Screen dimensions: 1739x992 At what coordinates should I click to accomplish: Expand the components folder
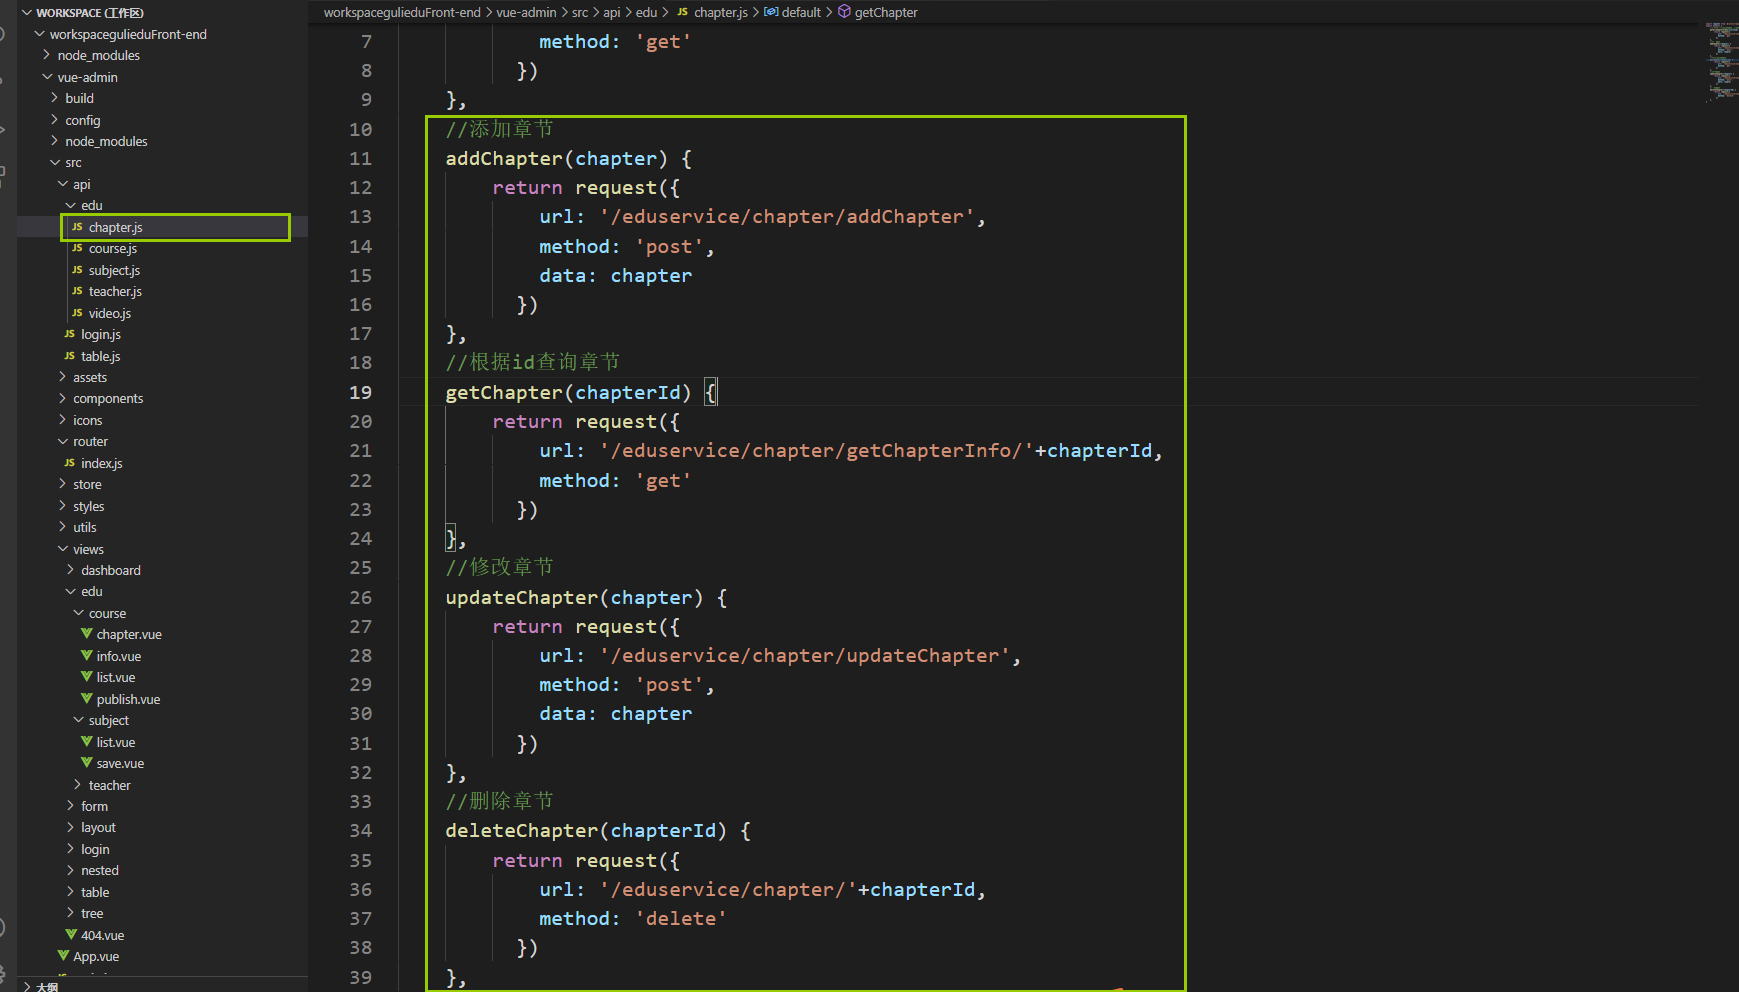pos(63,398)
